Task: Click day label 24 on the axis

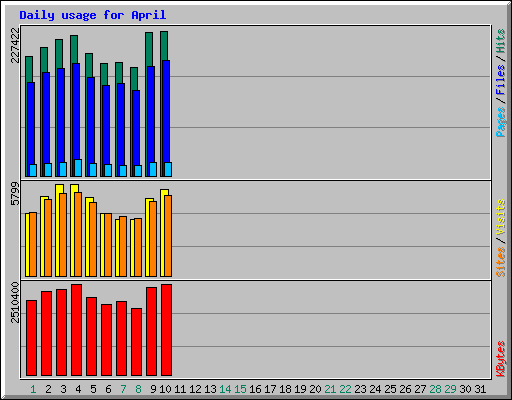Action: [x=375, y=389]
